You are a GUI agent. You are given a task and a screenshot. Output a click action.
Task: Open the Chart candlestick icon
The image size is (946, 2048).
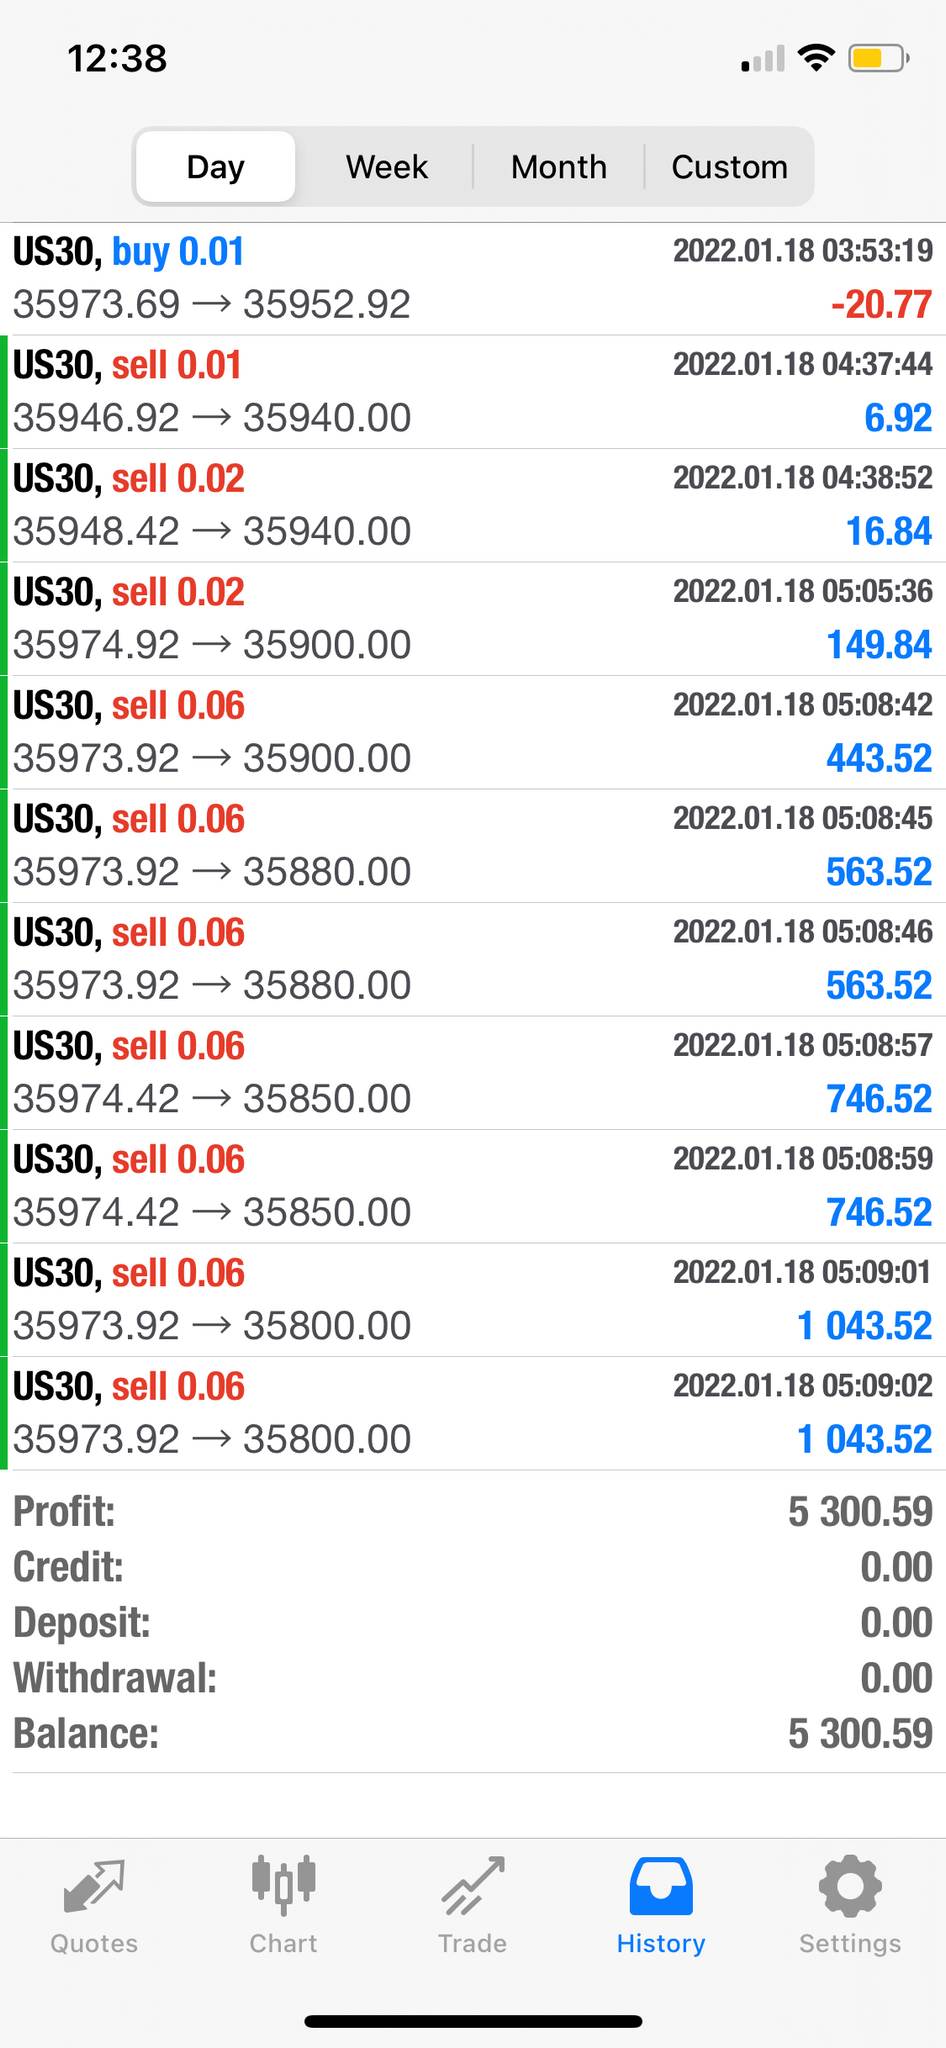point(283,1887)
